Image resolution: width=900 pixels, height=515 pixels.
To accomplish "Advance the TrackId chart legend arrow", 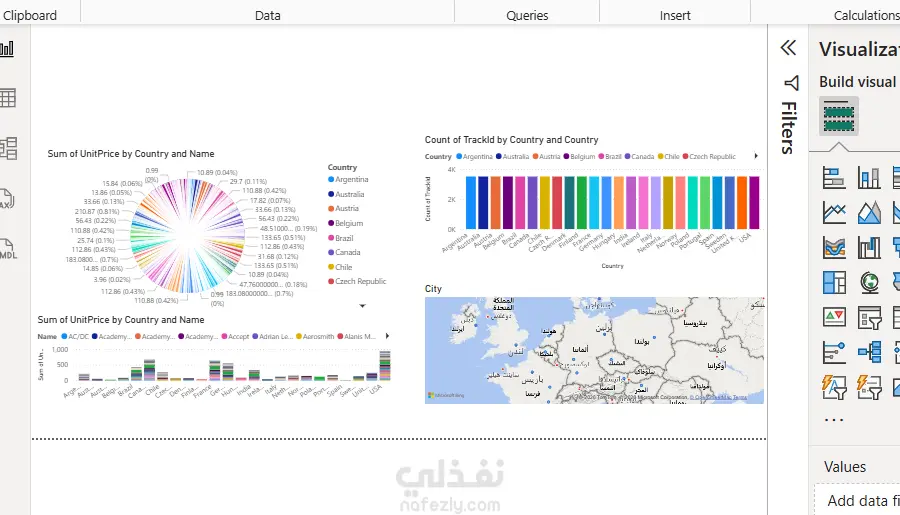I will coord(756,156).
